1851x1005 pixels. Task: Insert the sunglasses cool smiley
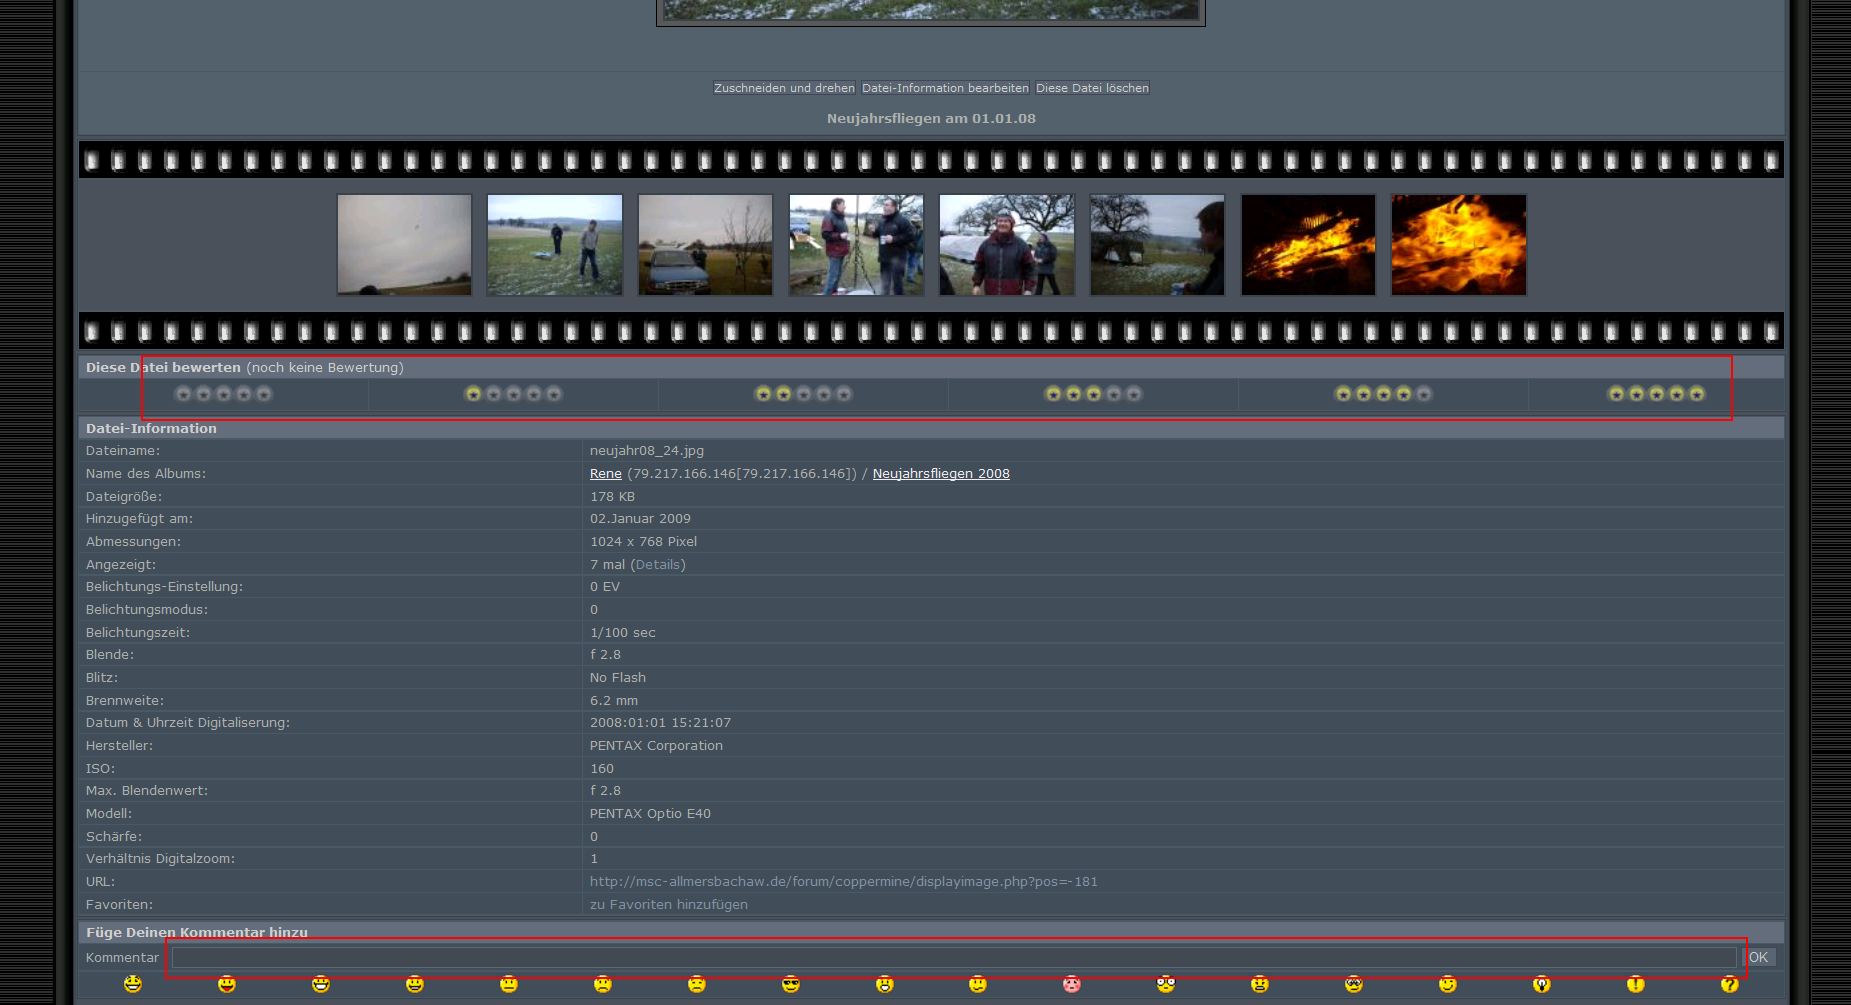click(x=791, y=985)
